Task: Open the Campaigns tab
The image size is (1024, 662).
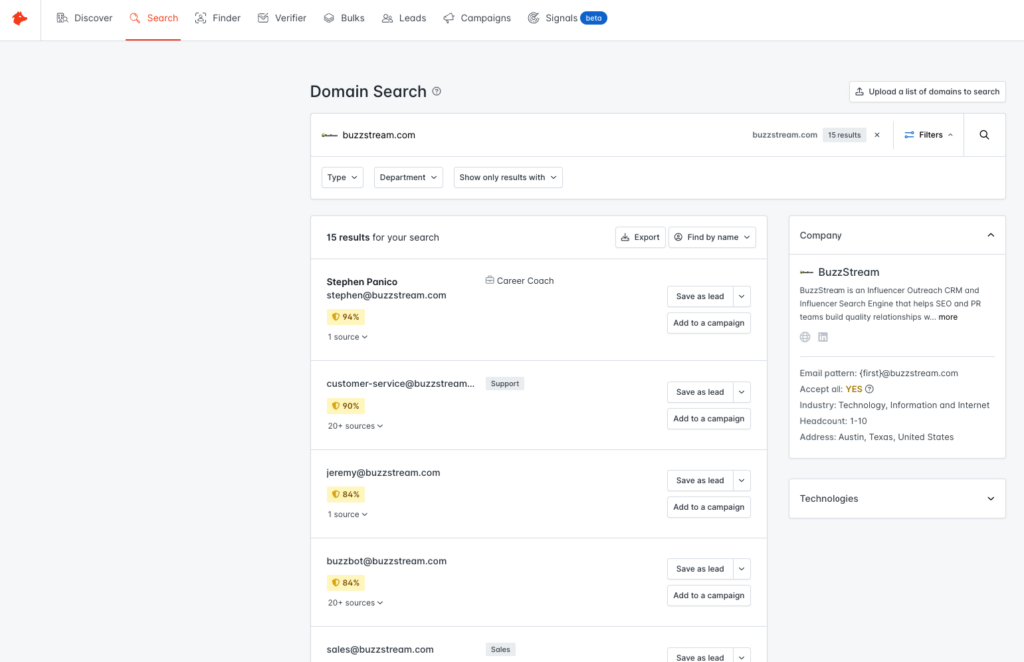Action: (x=477, y=18)
